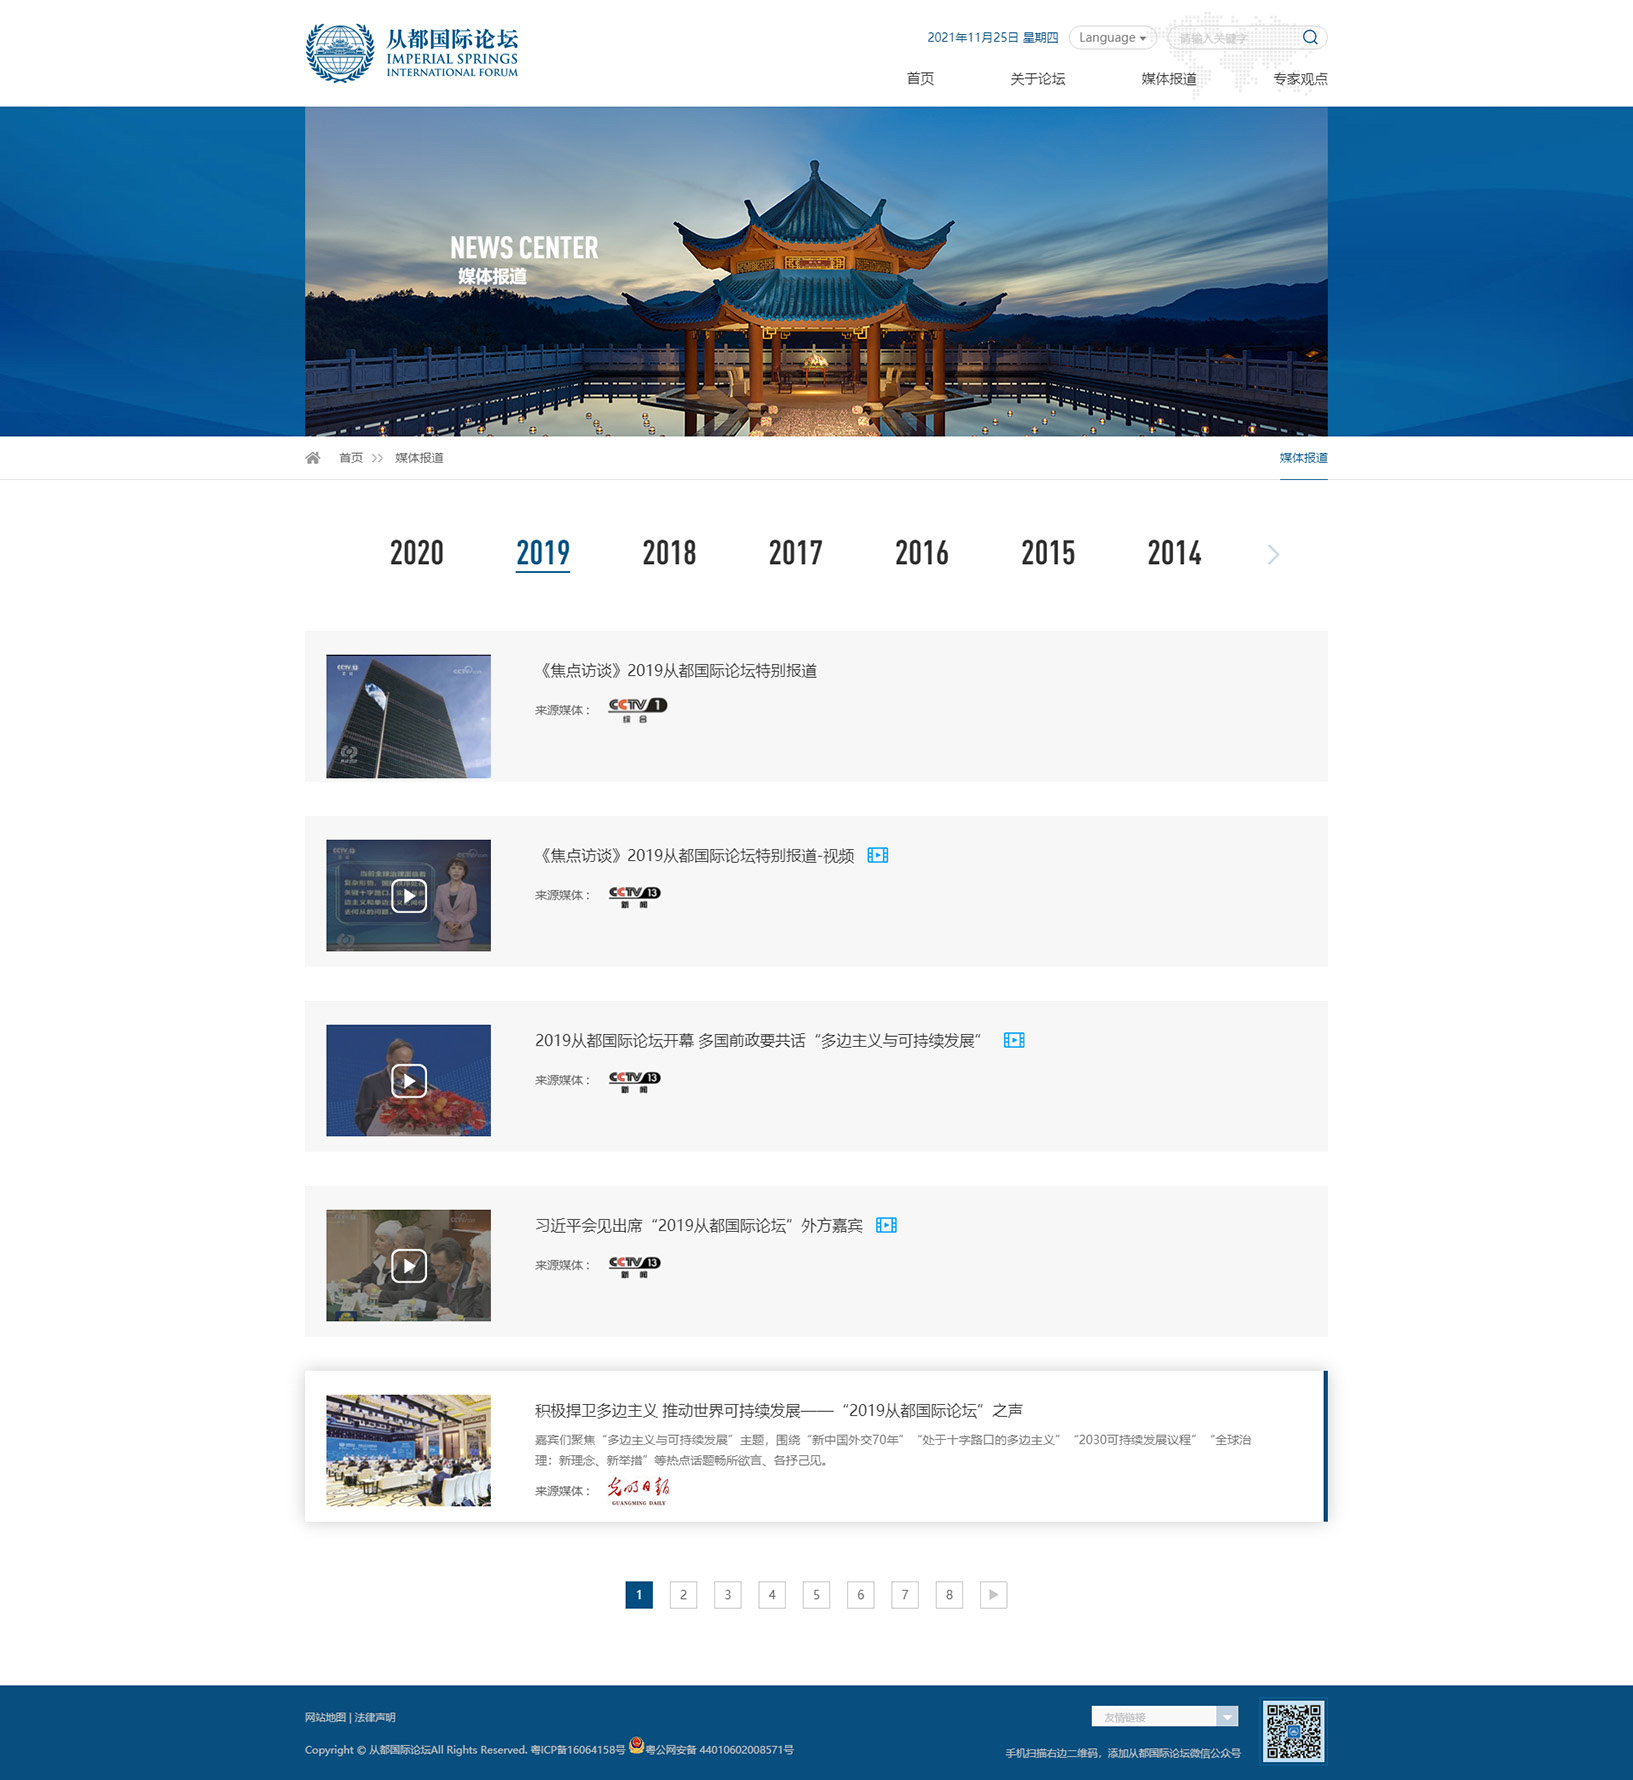Open 专家观点 navigation menu

pos(1300,79)
